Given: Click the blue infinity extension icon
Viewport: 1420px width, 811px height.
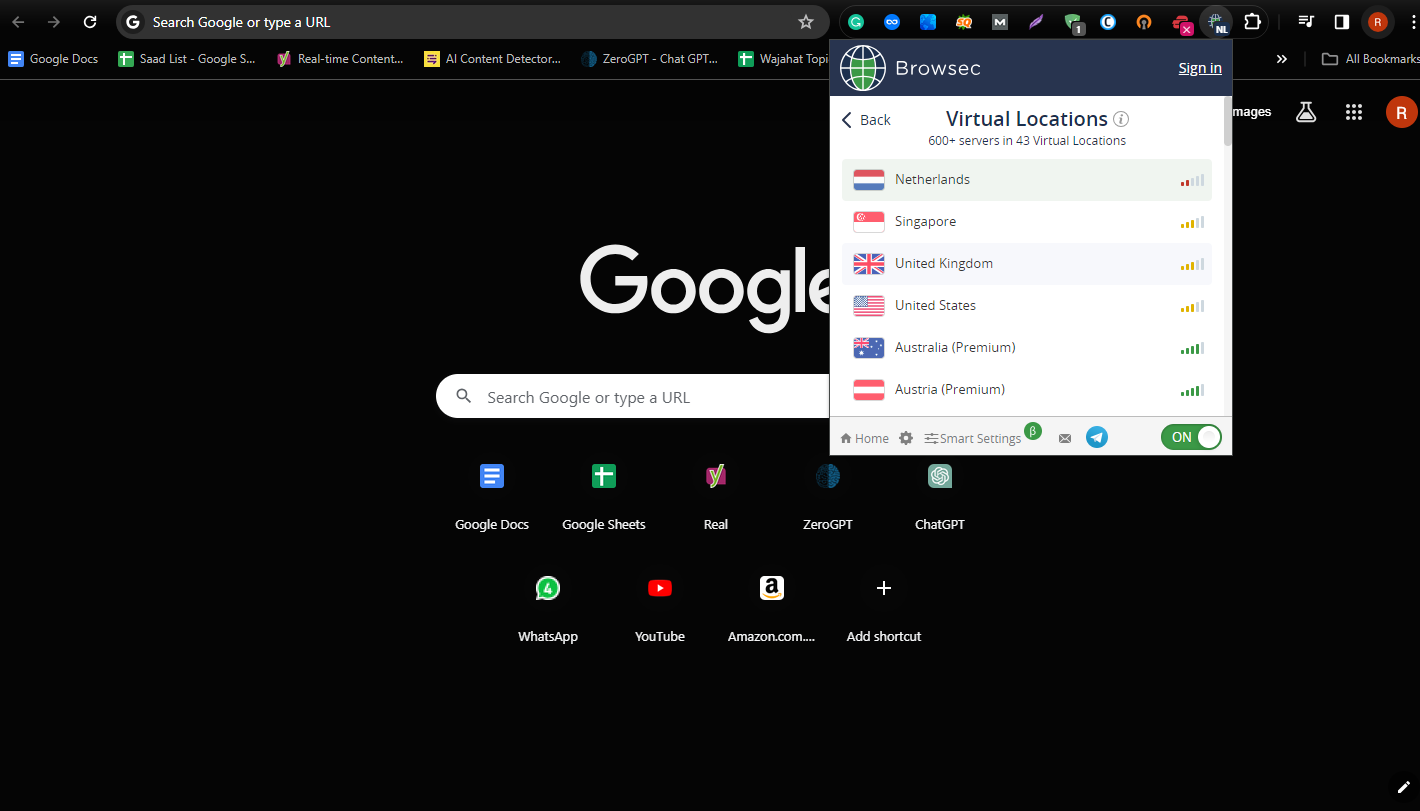Looking at the screenshot, I should [892, 22].
